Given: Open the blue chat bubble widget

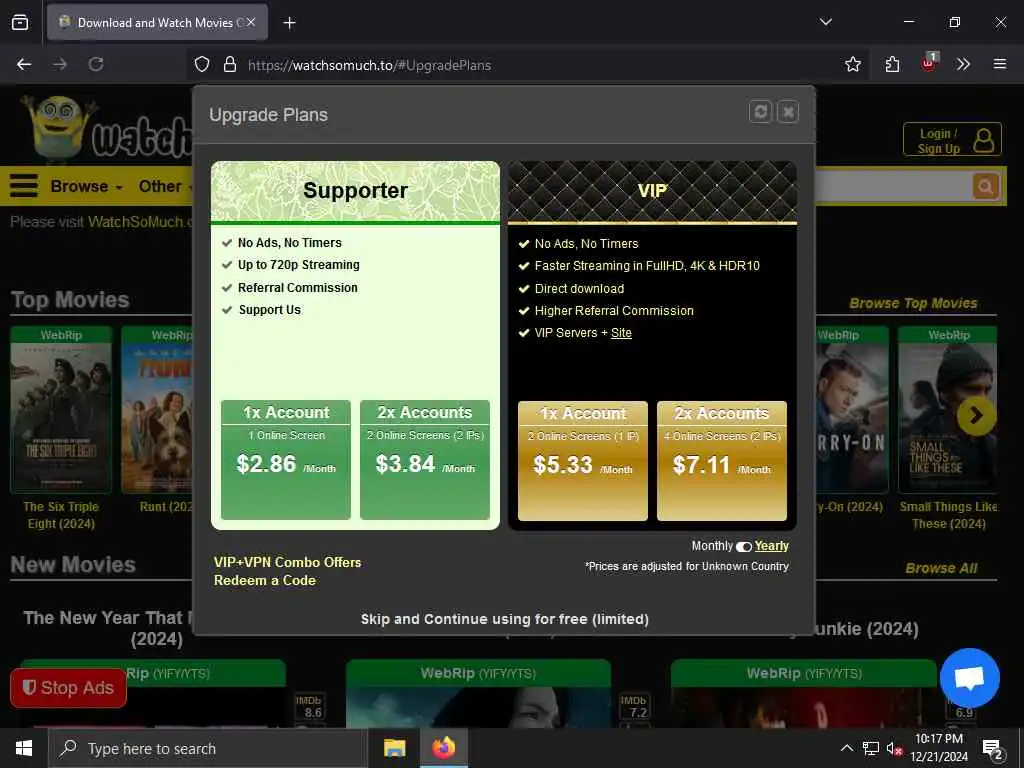Looking at the screenshot, I should coord(969,678).
